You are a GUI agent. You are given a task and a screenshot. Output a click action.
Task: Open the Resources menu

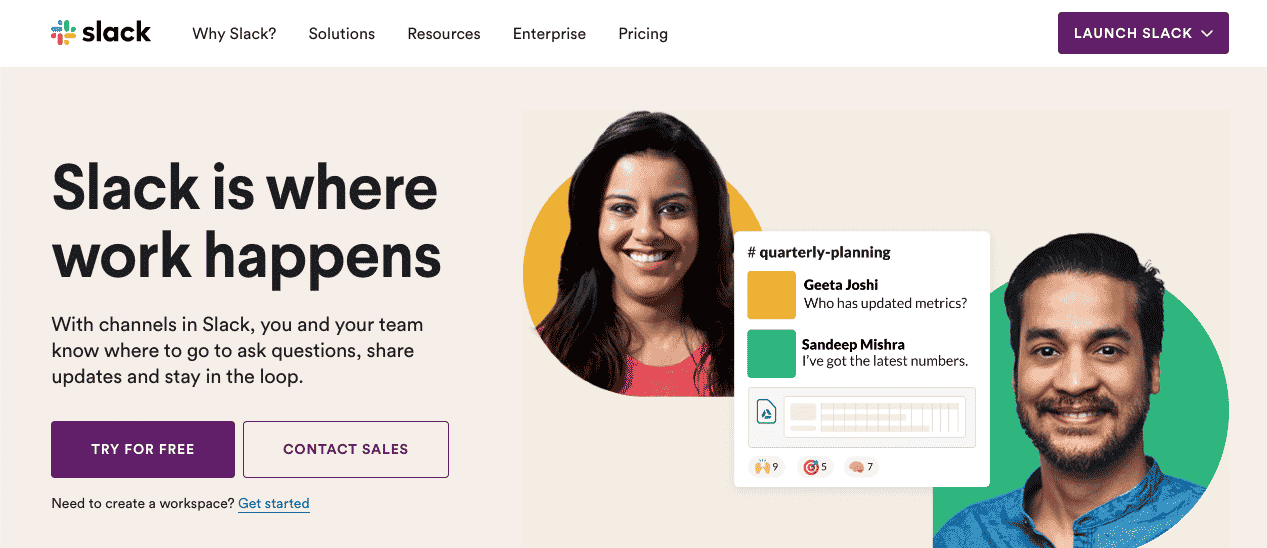[444, 33]
